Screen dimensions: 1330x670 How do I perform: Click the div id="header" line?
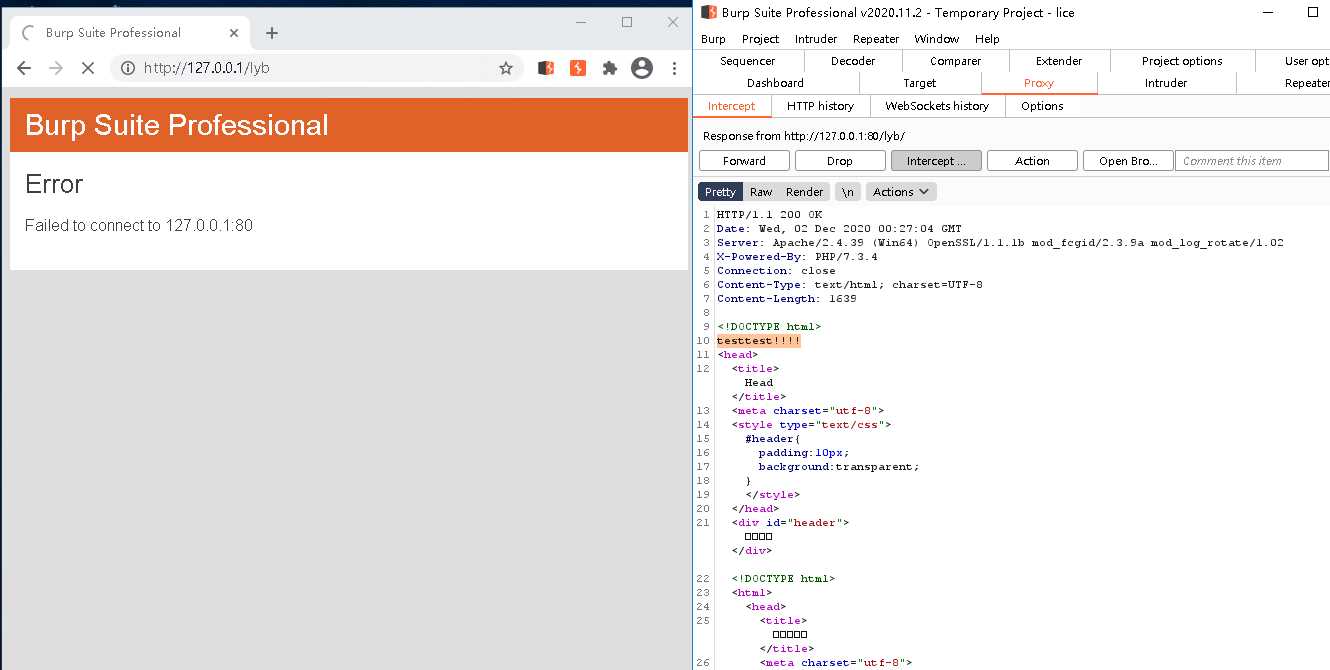790,523
